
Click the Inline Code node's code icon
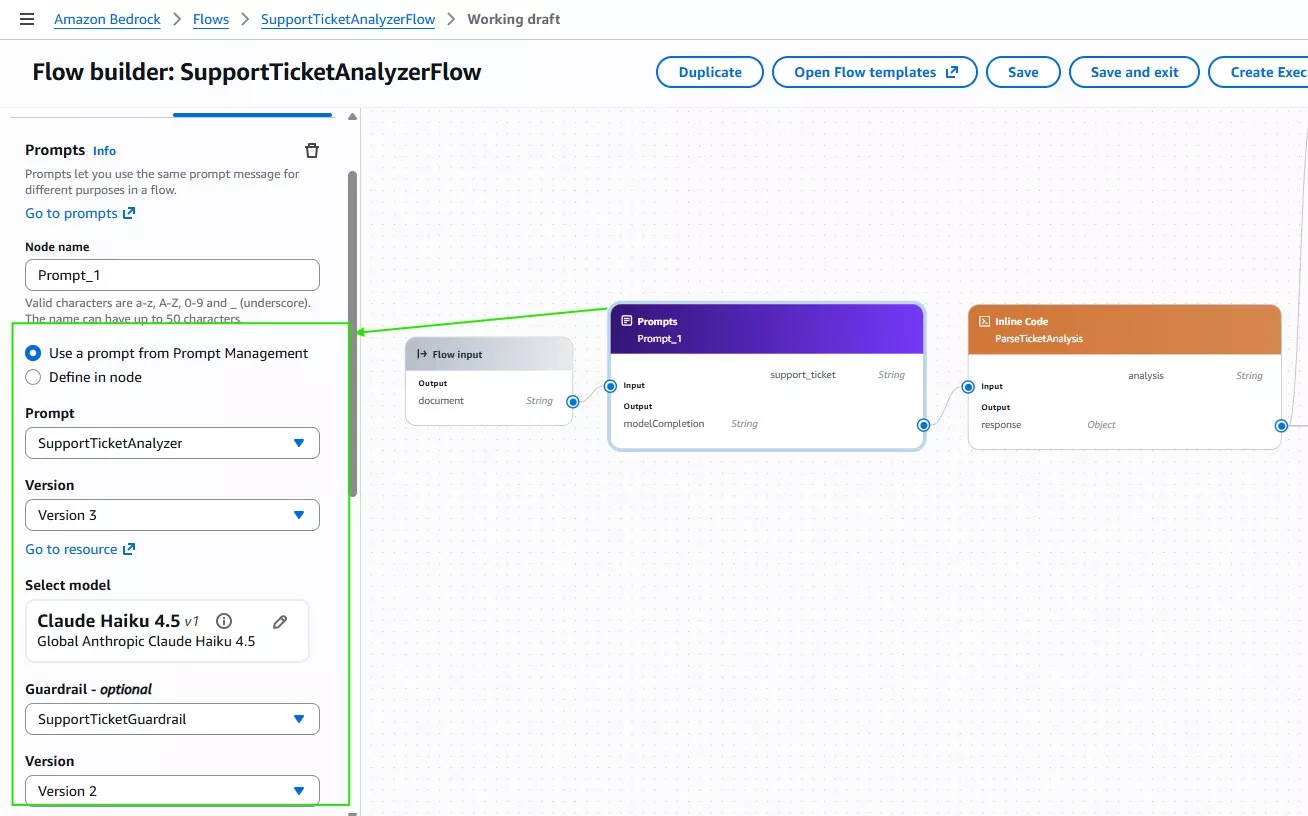tap(985, 321)
